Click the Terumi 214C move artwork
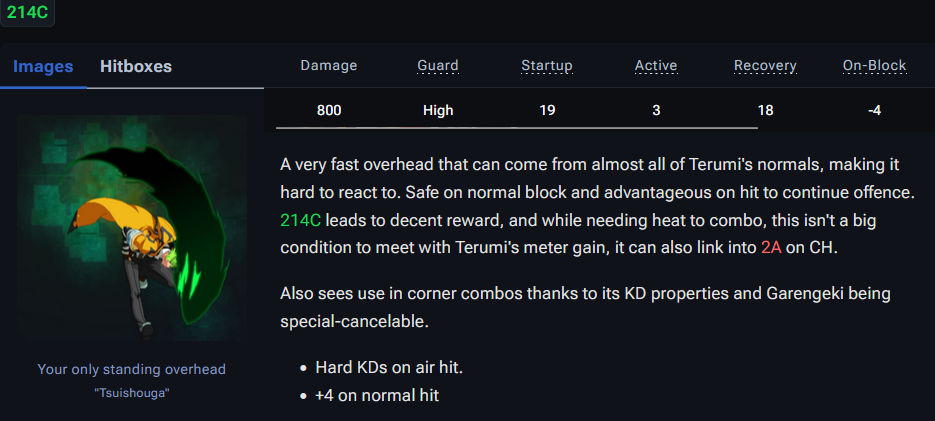The width and height of the screenshot is (935, 421). pos(131,228)
